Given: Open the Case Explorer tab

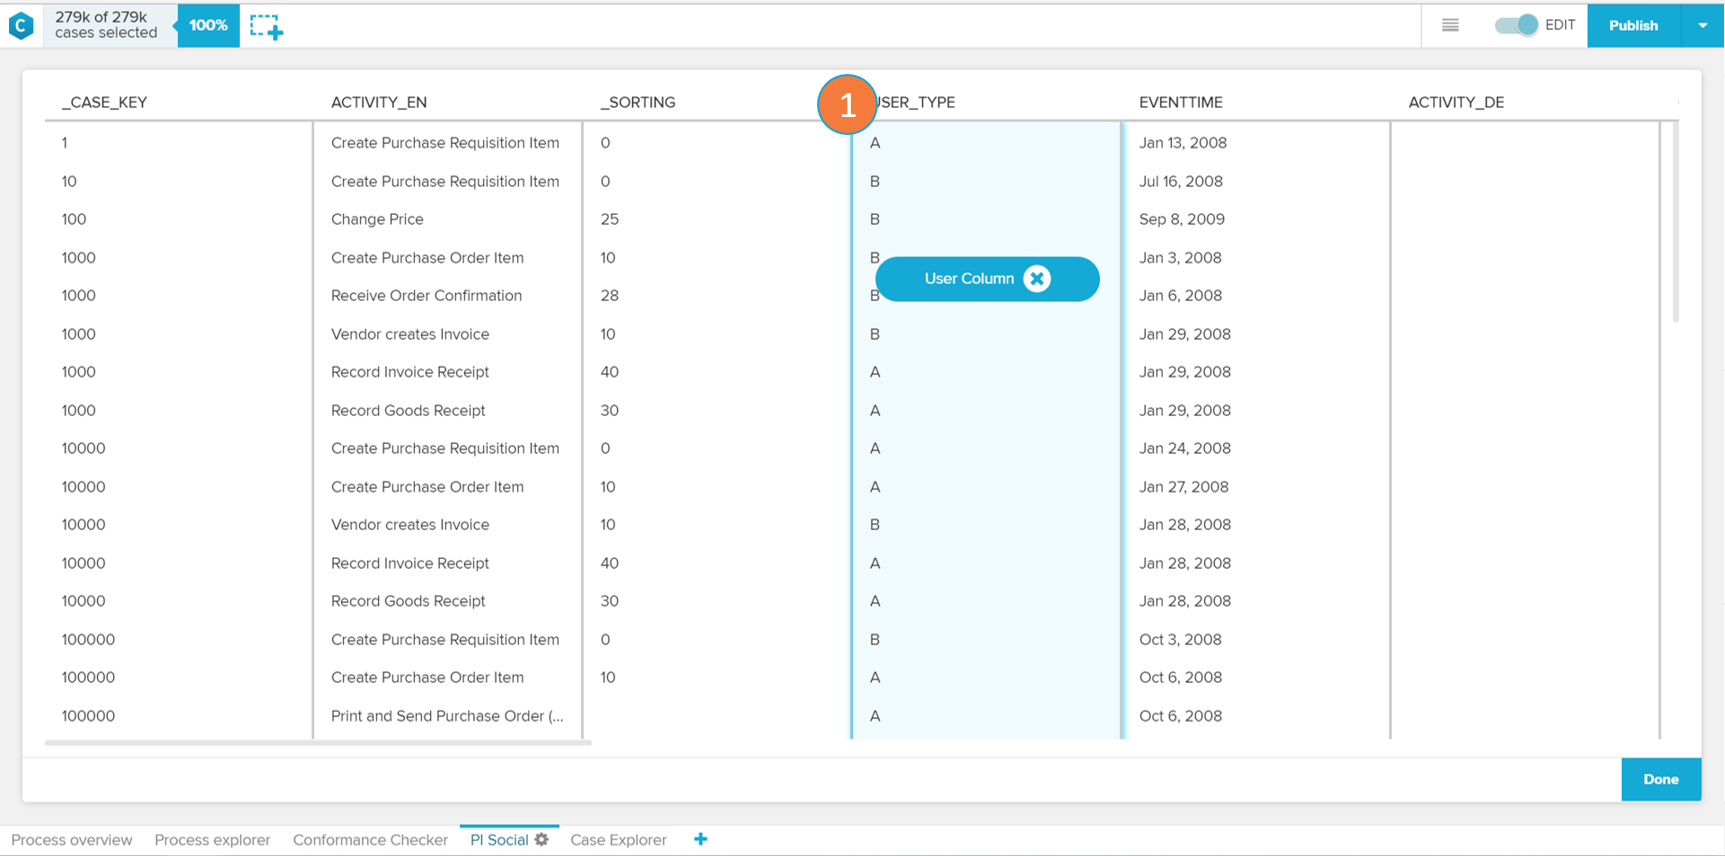Looking at the screenshot, I should [x=618, y=840].
